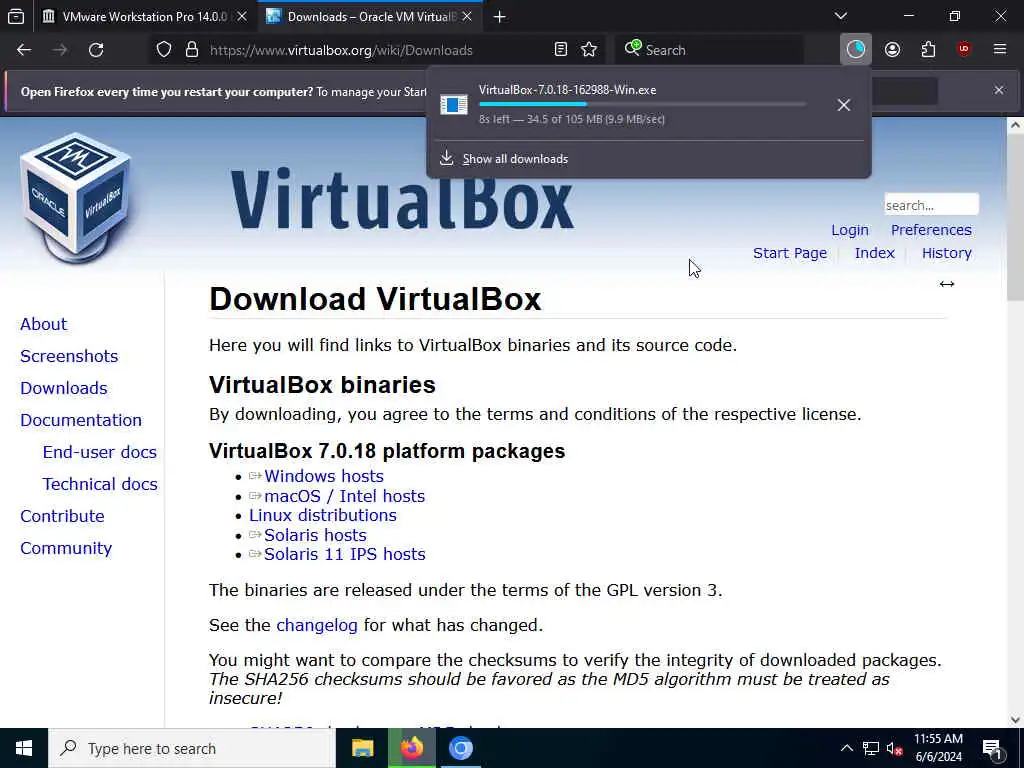
Task: Reload the current page
Action: tap(96, 50)
